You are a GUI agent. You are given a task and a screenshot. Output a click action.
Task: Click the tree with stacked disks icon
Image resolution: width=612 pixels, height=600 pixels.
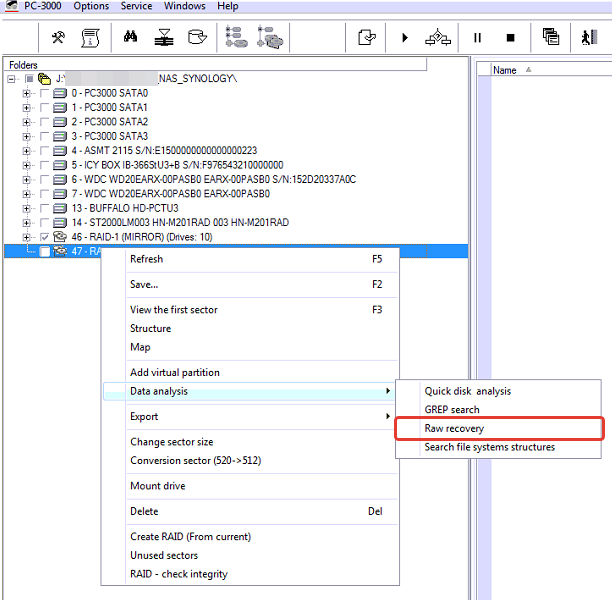[270, 37]
